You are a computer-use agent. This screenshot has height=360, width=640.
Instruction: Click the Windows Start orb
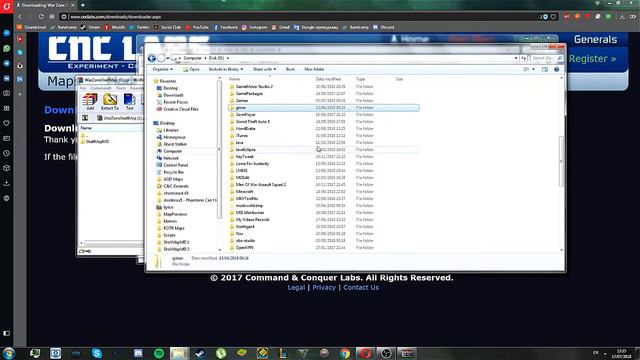9,353
